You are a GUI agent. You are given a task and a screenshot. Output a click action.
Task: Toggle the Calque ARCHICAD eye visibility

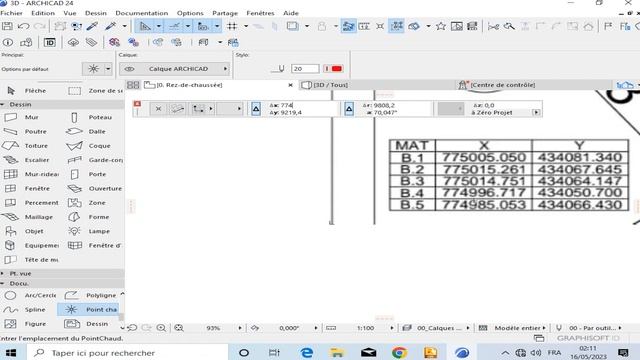coord(129,69)
